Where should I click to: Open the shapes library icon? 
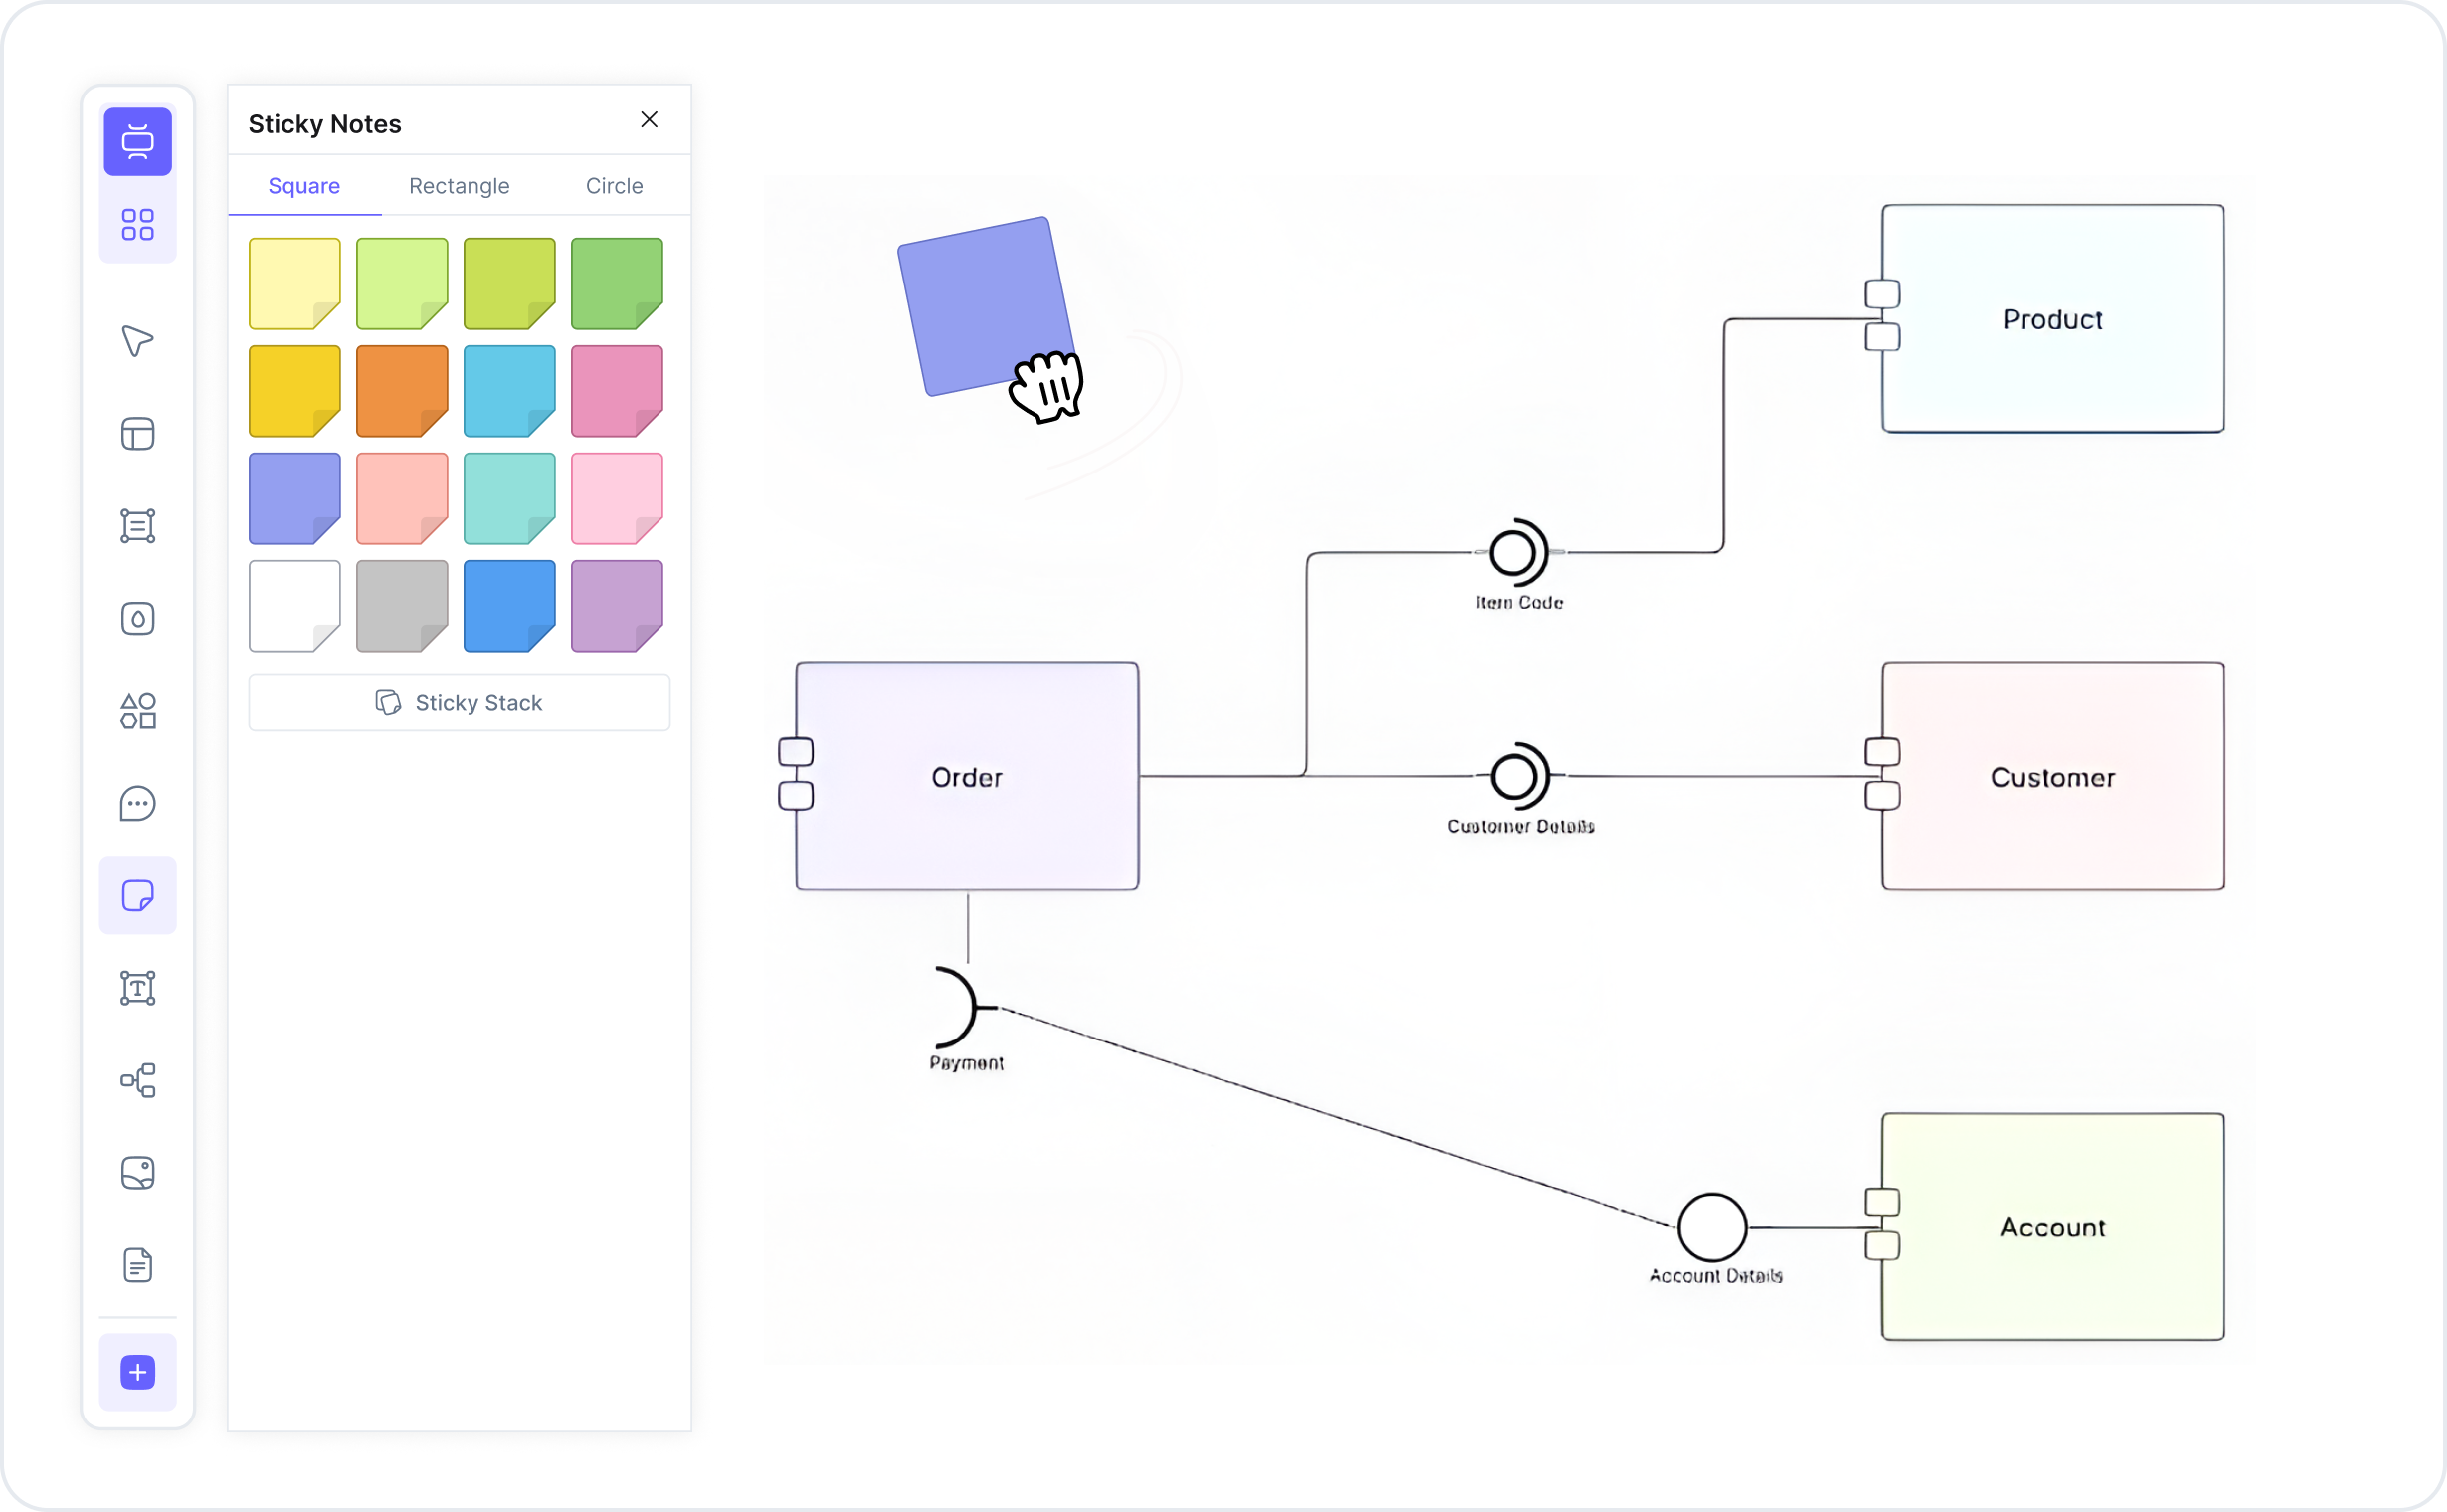tap(138, 711)
